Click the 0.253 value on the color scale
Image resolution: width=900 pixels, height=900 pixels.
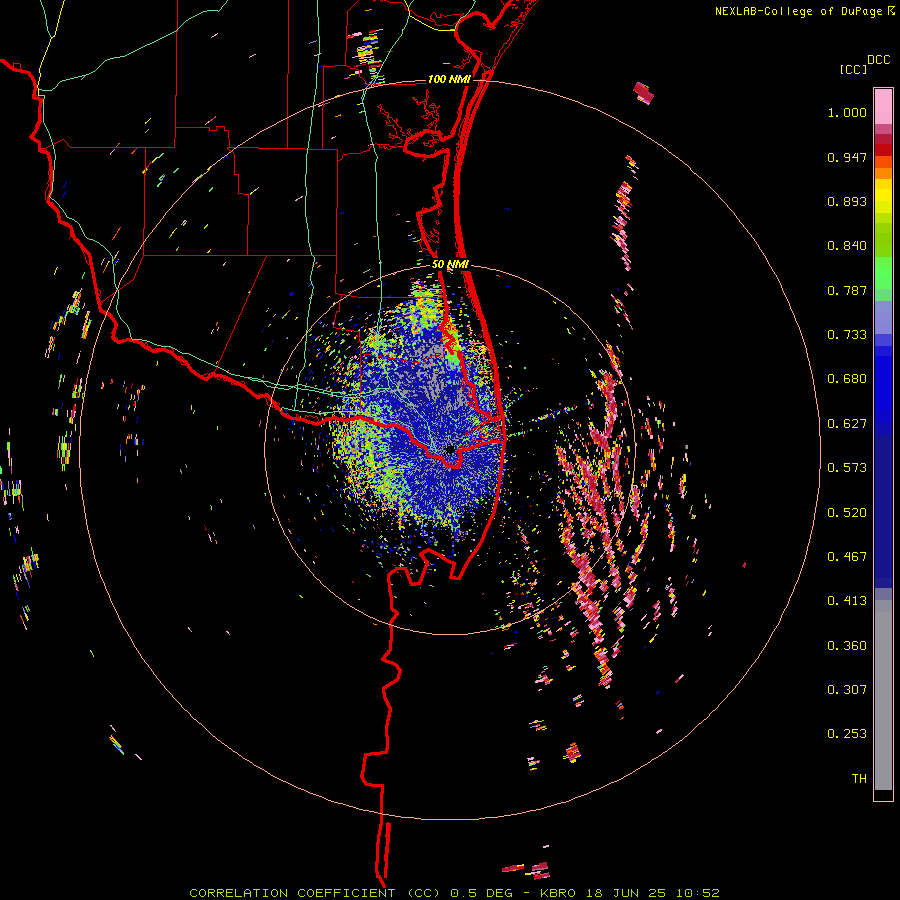[847, 734]
